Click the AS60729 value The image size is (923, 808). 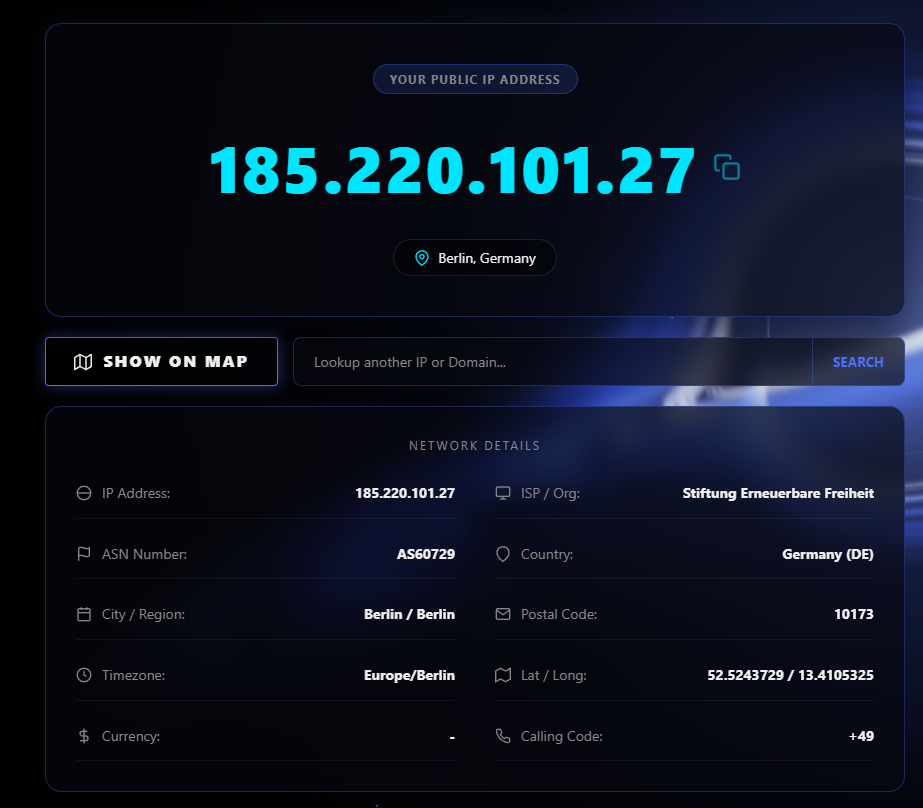click(426, 554)
